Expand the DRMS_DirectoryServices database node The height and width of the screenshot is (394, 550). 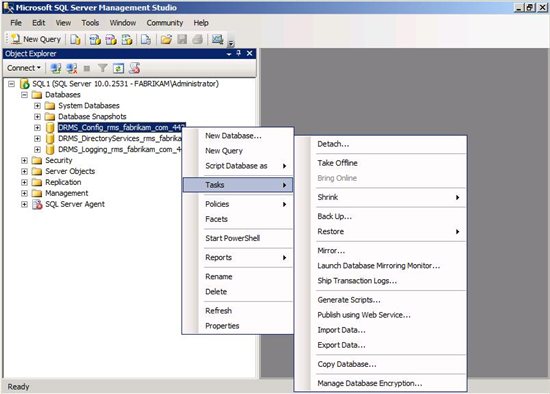37,139
